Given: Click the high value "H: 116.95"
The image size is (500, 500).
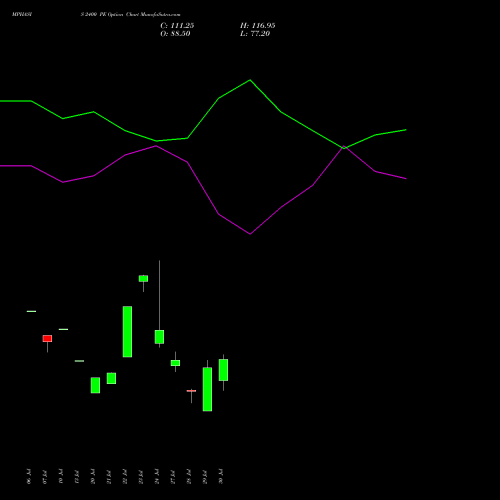Looking at the screenshot, I should (x=258, y=26).
